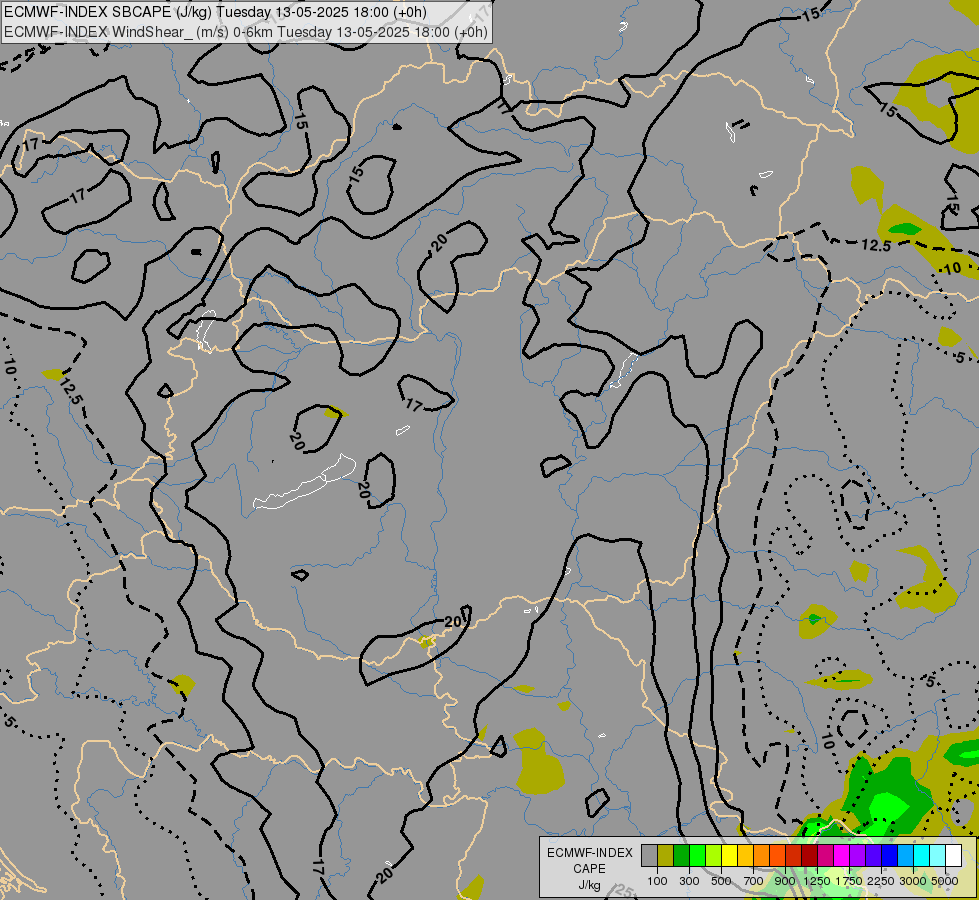The width and height of the screenshot is (979, 900).
Task: Click the magenta CAPE legend swatch
Action: click(x=842, y=856)
